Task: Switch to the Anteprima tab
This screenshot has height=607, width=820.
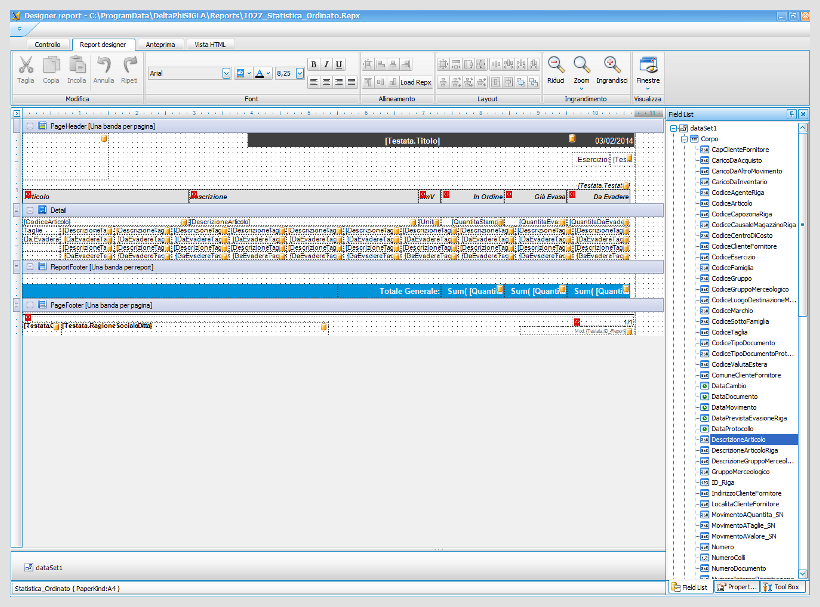Action: click(x=161, y=44)
